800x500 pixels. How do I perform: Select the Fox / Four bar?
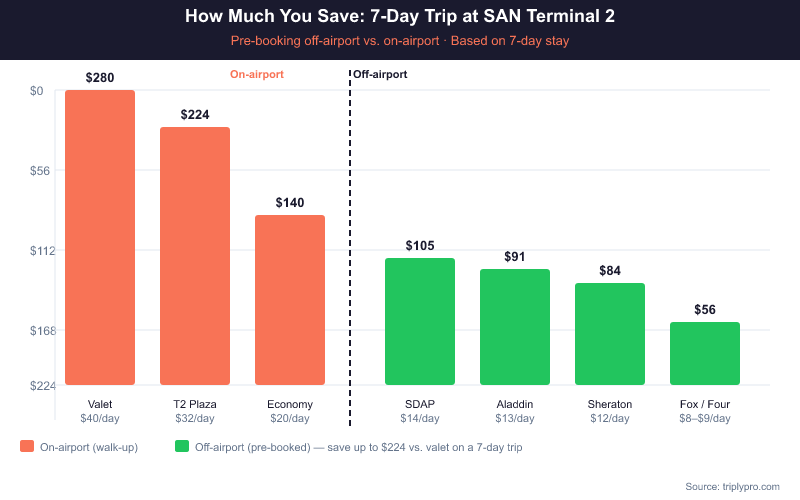705,353
